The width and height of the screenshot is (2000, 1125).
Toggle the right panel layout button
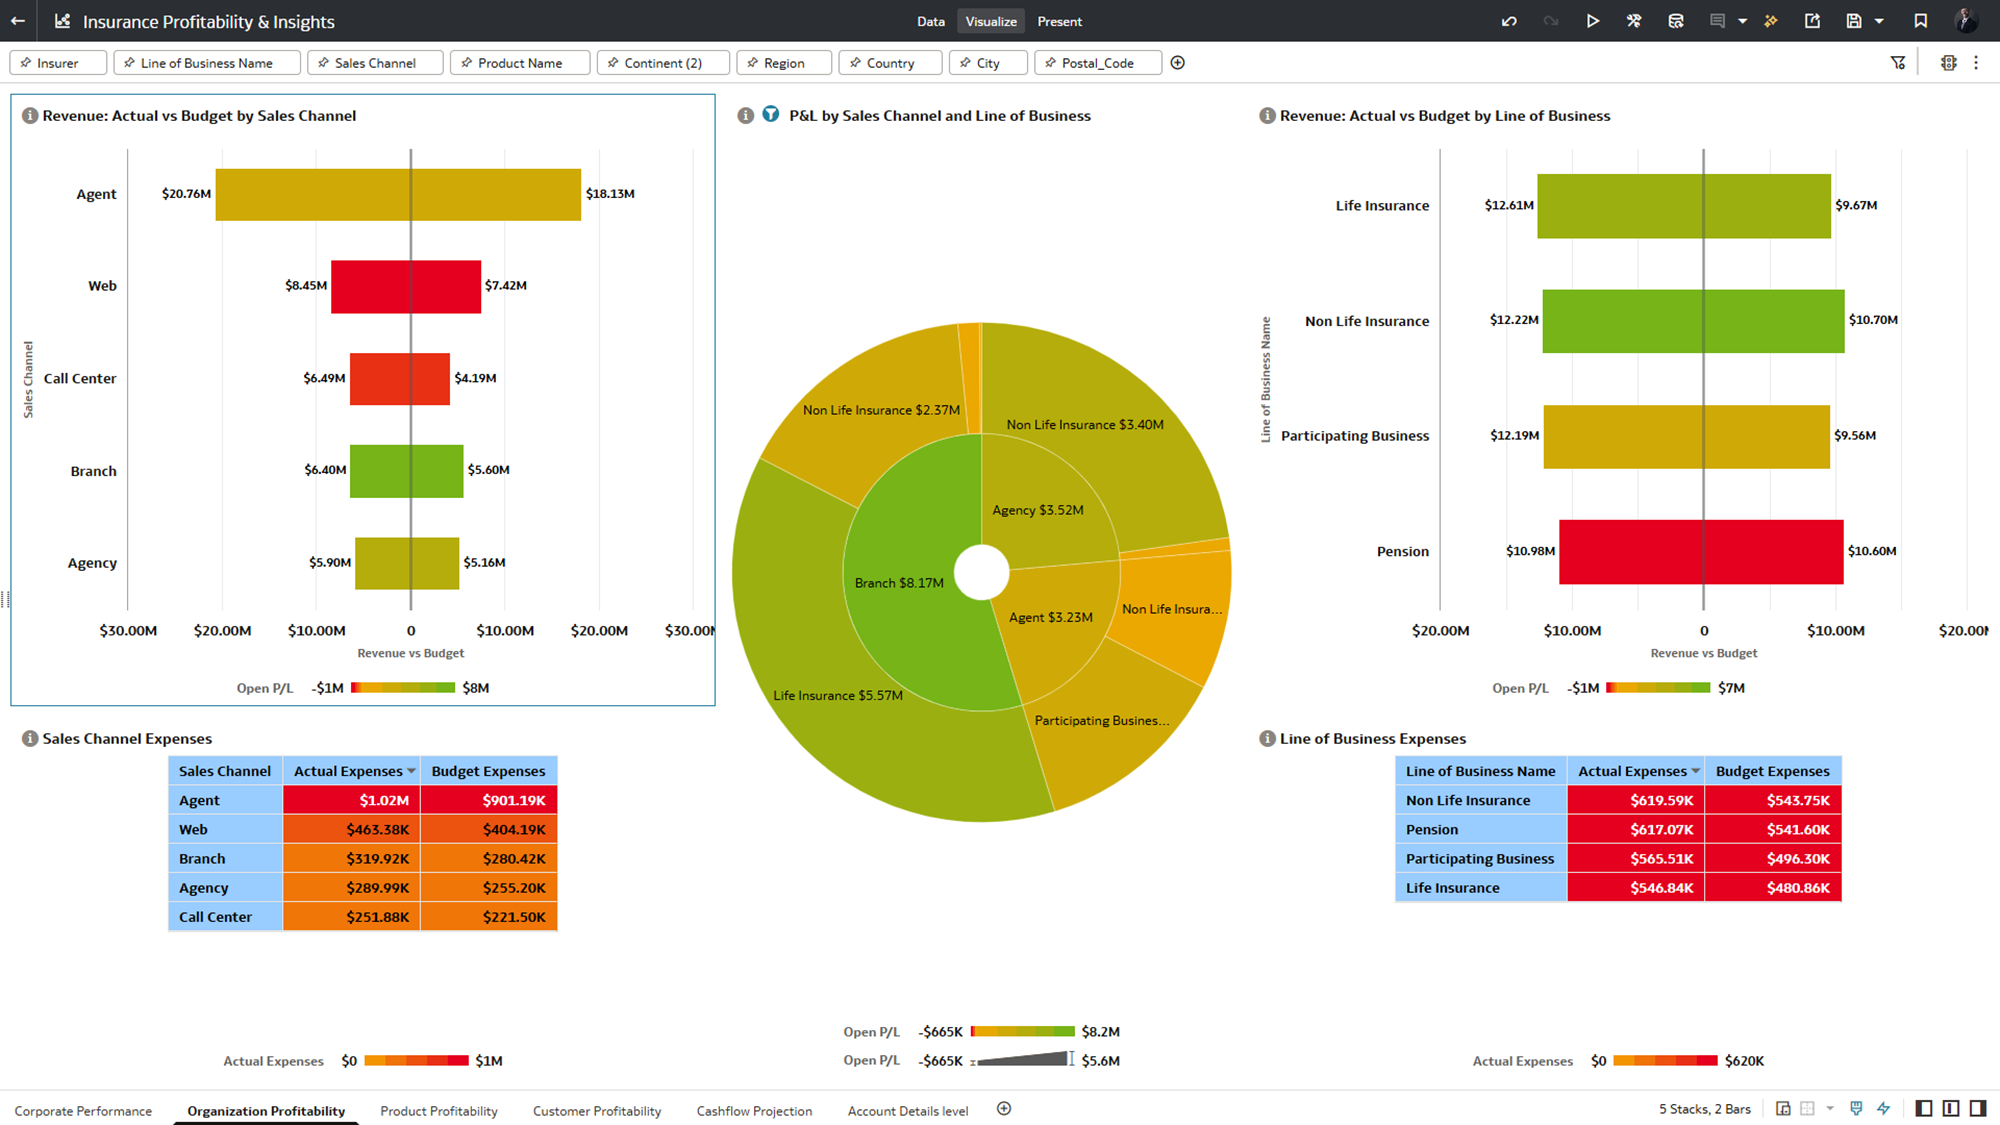coord(1977,1108)
